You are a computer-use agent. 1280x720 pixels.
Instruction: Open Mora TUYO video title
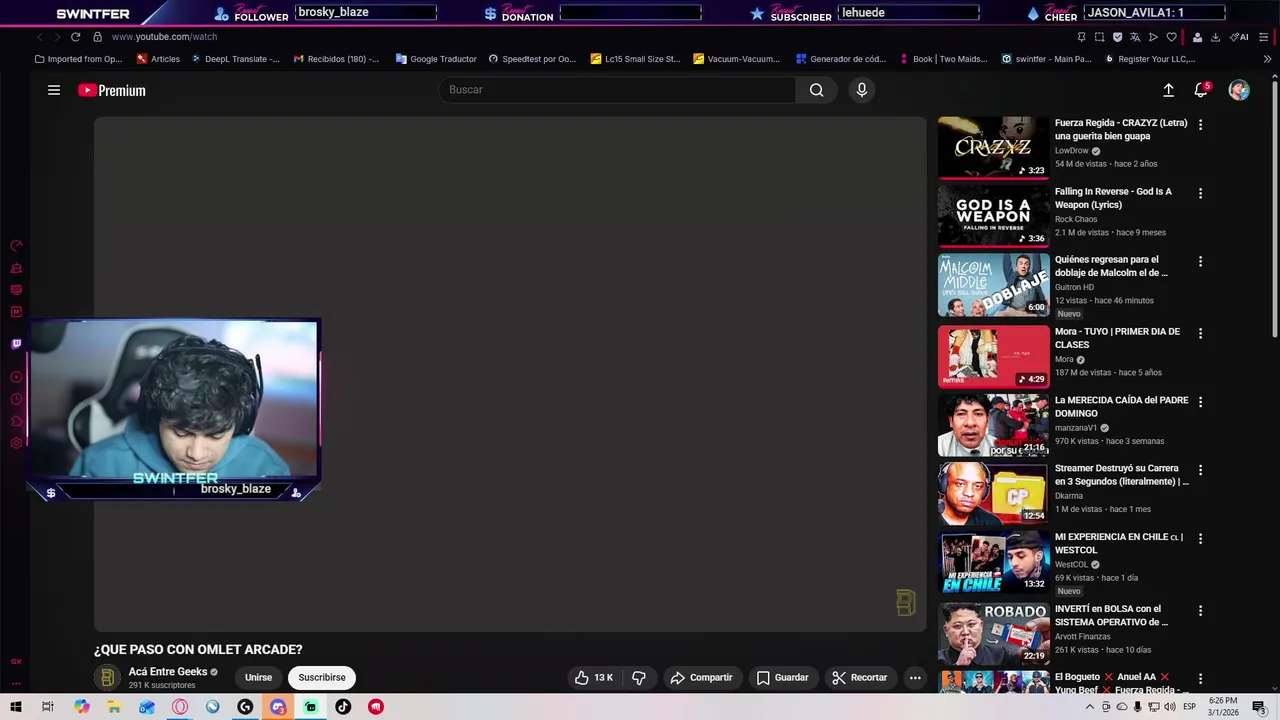(1117, 338)
